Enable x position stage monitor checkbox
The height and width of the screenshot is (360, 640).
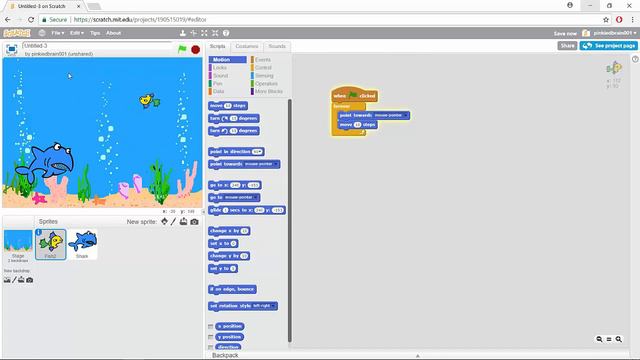(211, 327)
